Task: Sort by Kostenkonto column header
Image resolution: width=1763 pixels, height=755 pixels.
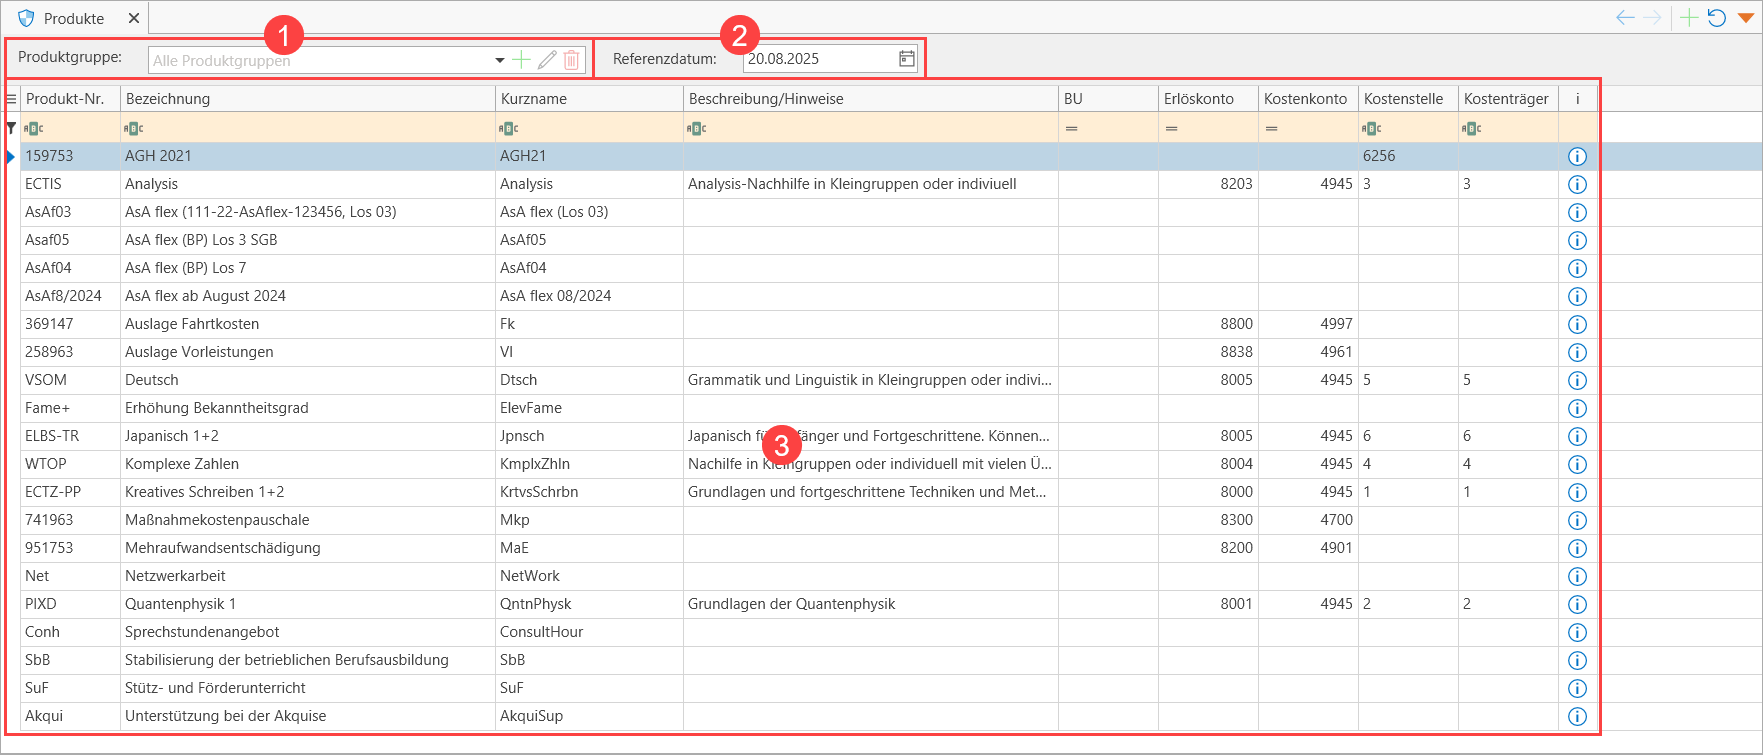Action: pos(1308,99)
